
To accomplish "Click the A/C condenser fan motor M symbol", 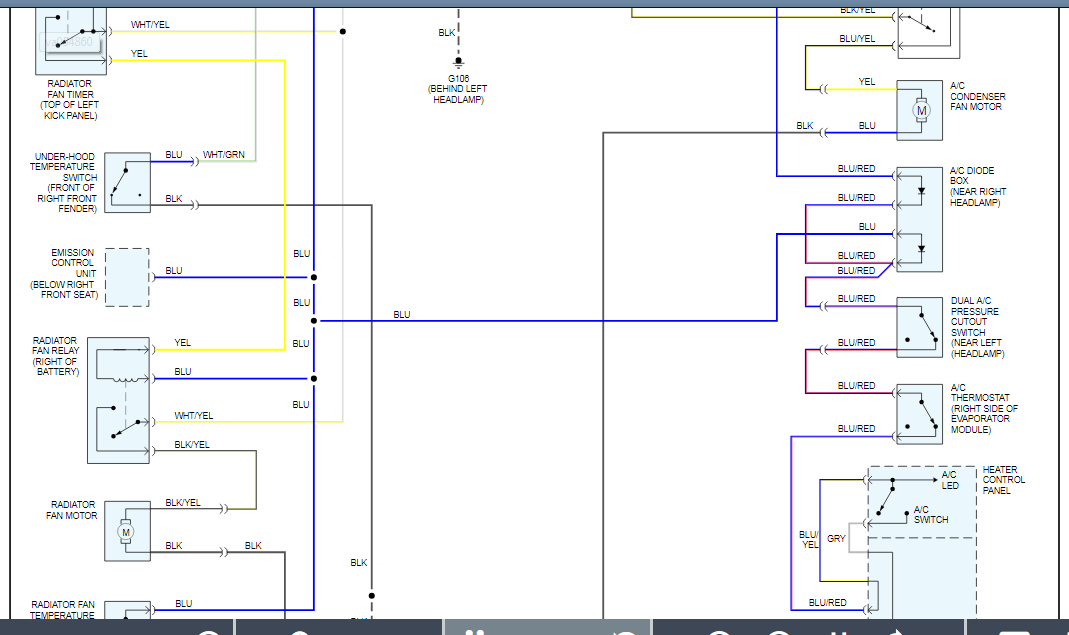I will click(921, 110).
